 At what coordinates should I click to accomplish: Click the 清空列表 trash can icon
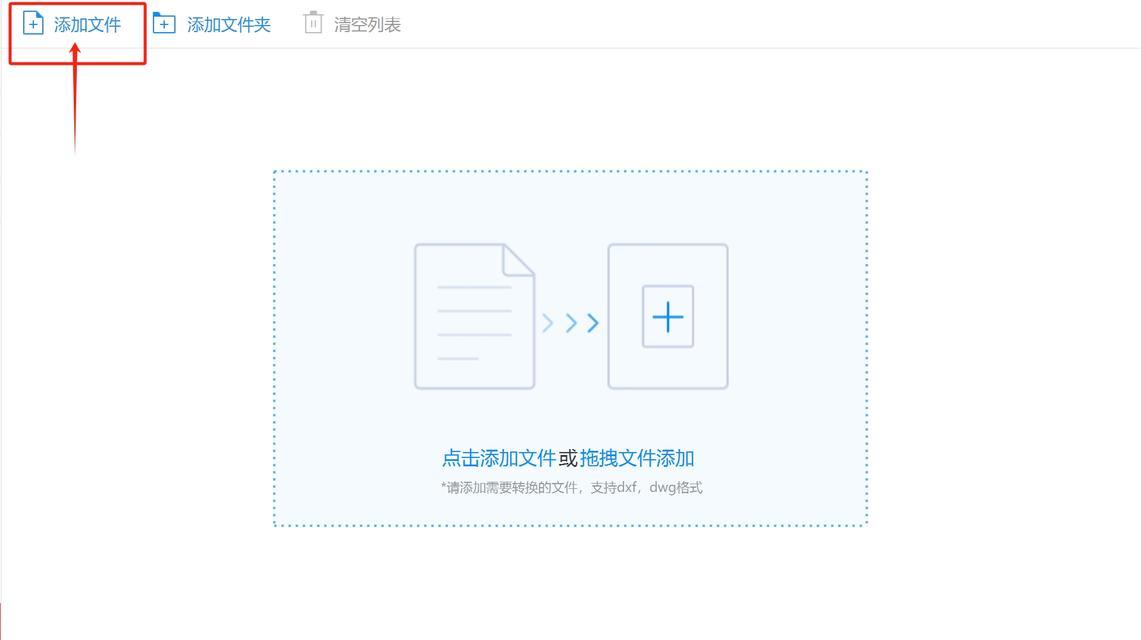coord(313,23)
